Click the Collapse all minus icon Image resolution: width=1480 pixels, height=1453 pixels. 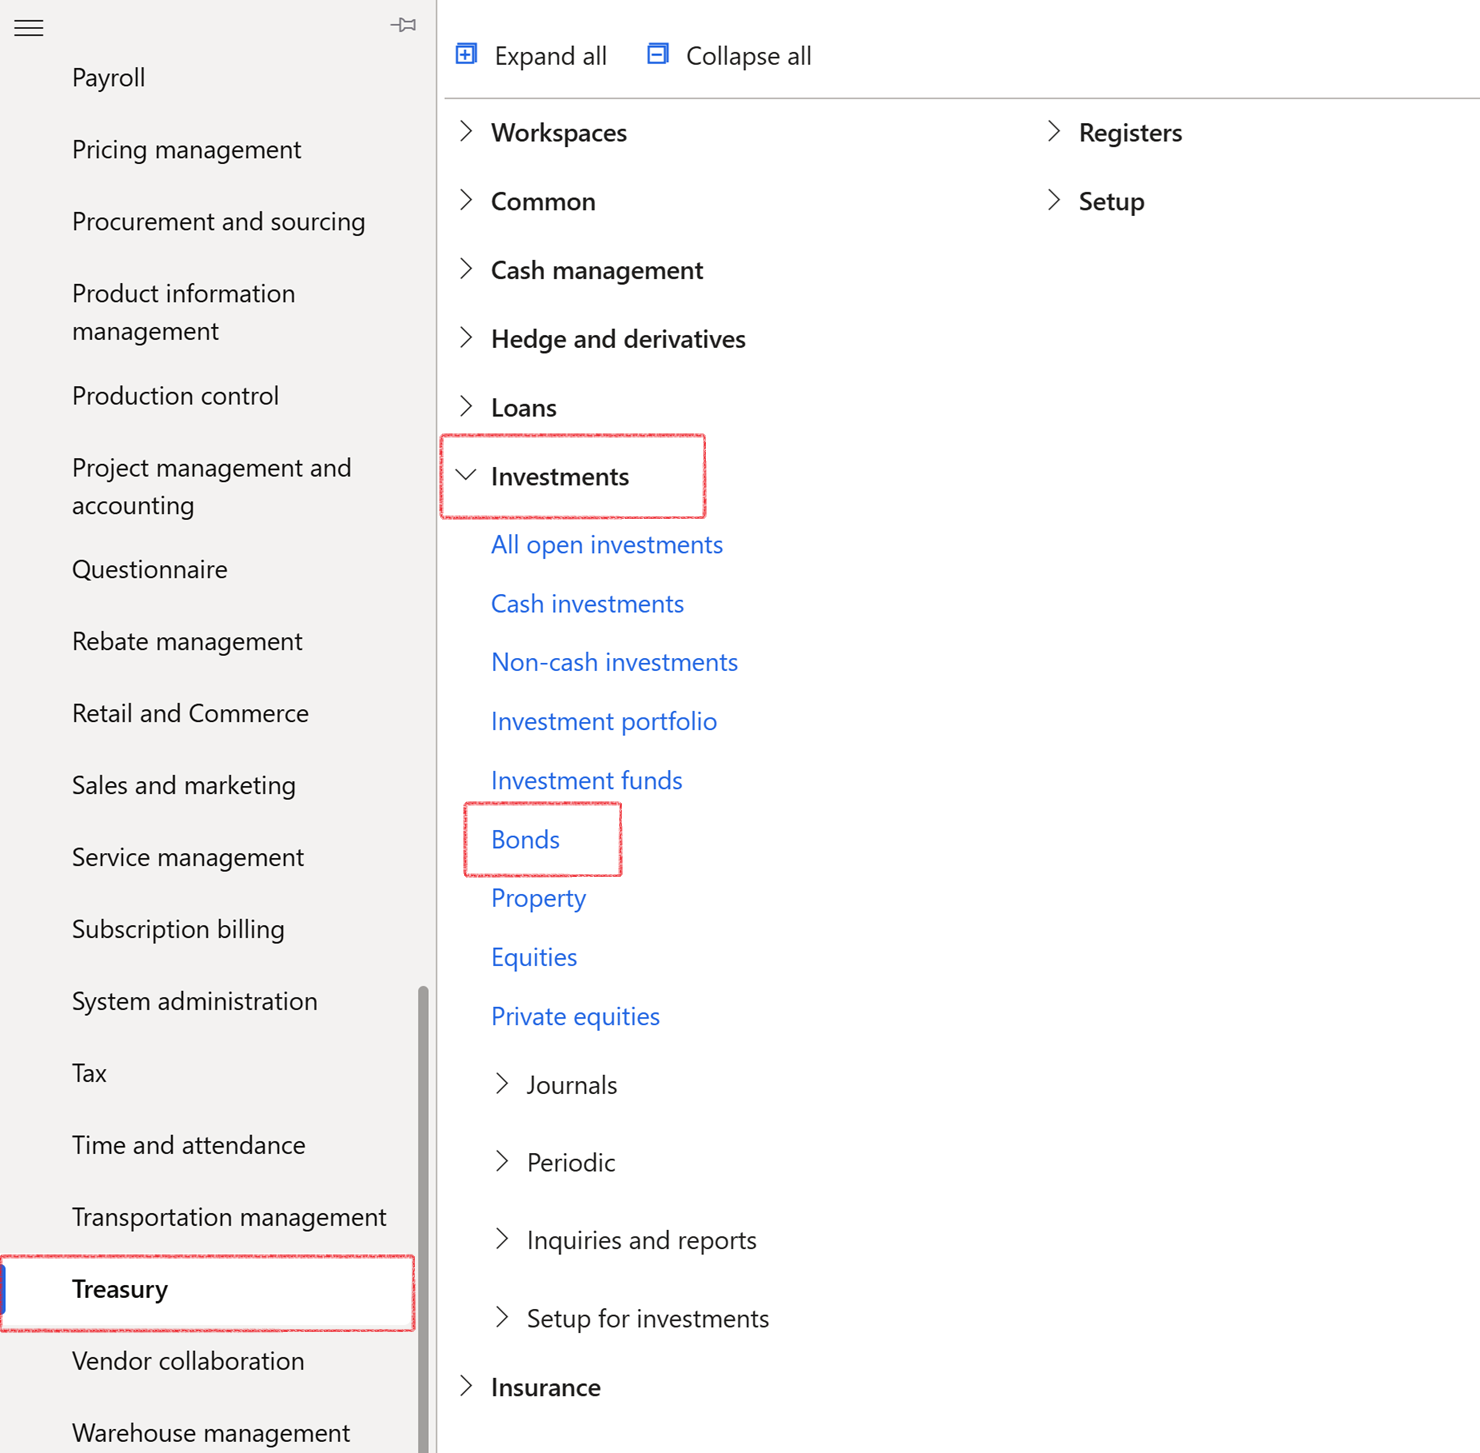coord(658,54)
